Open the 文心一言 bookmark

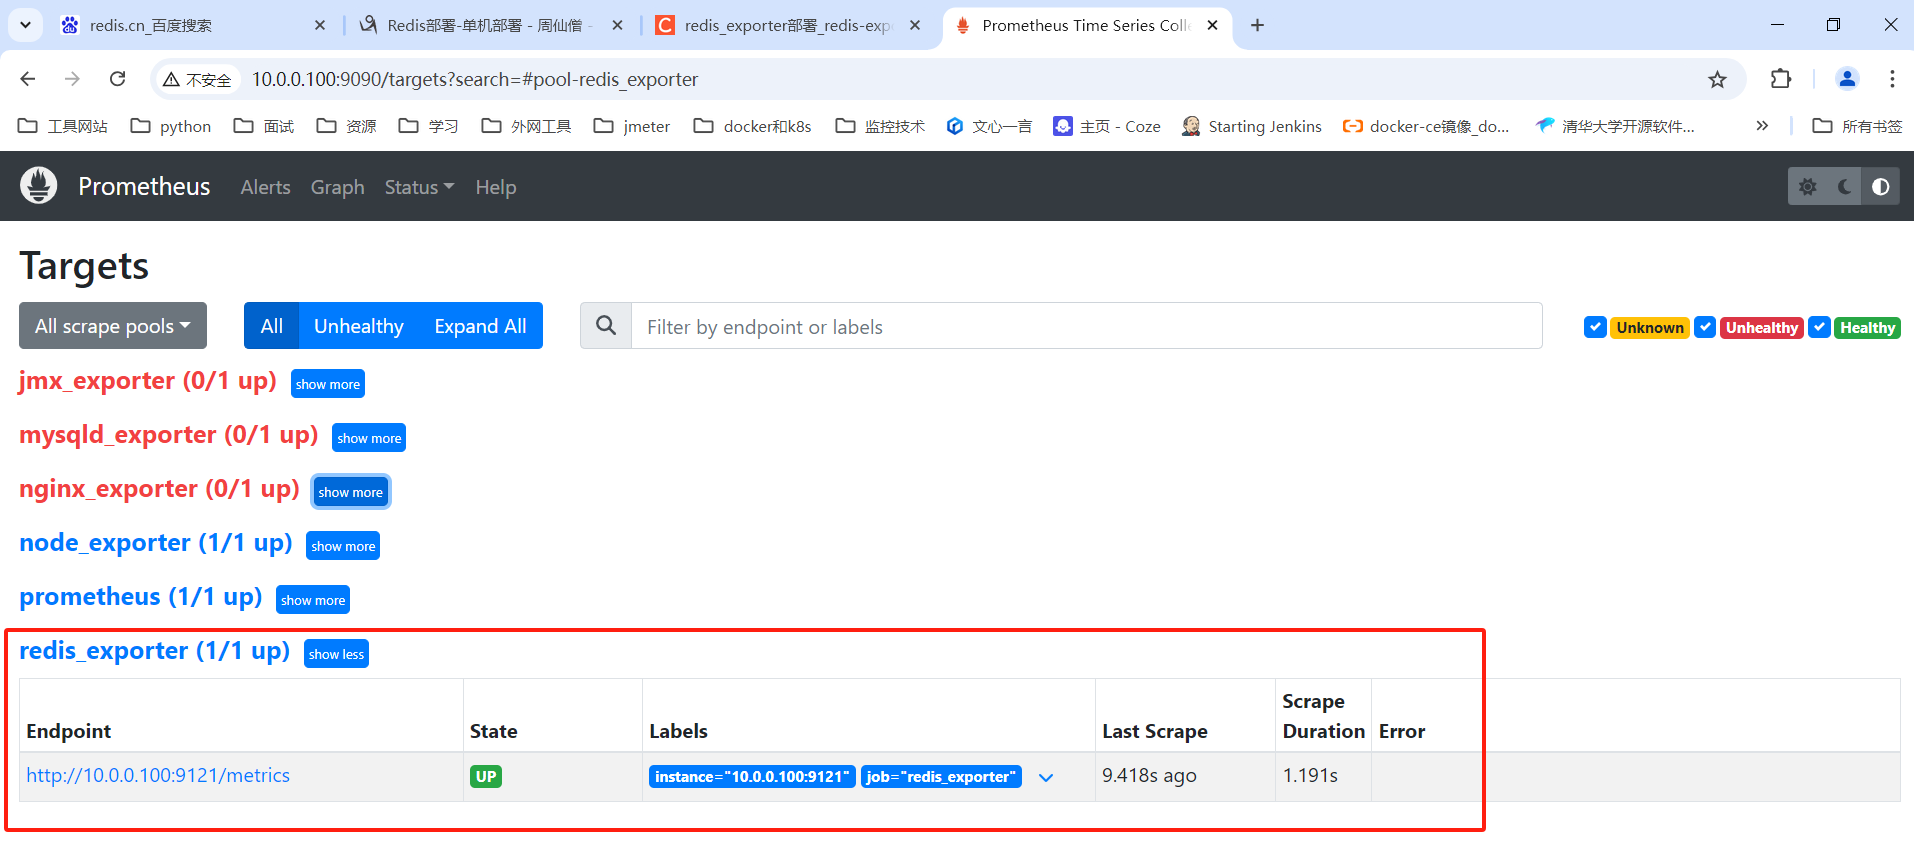[x=989, y=126]
